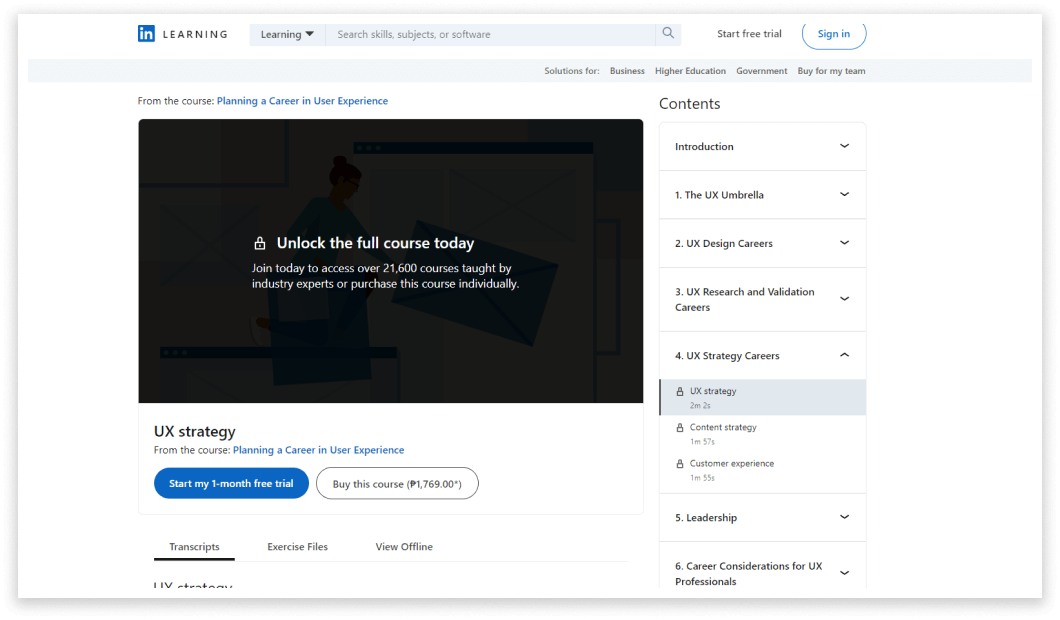This screenshot has width=1060, height=620.
Task: Click Start free trial in header
Action: (749, 34)
